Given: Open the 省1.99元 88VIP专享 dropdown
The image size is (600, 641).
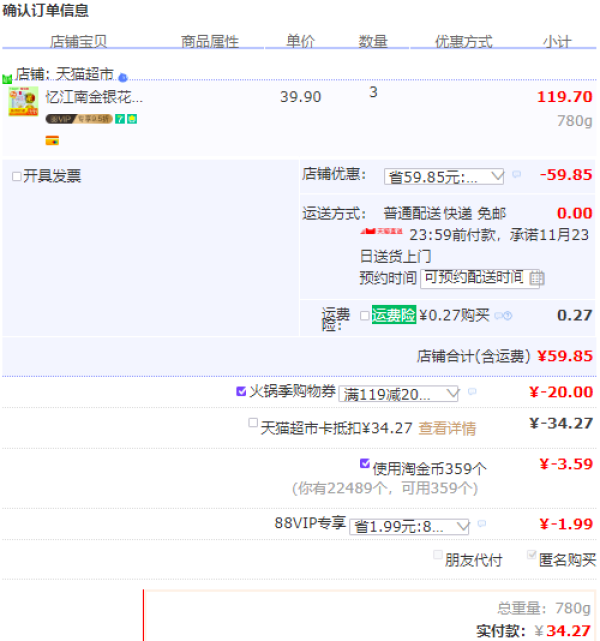Looking at the screenshot, I should pos(410,527).
